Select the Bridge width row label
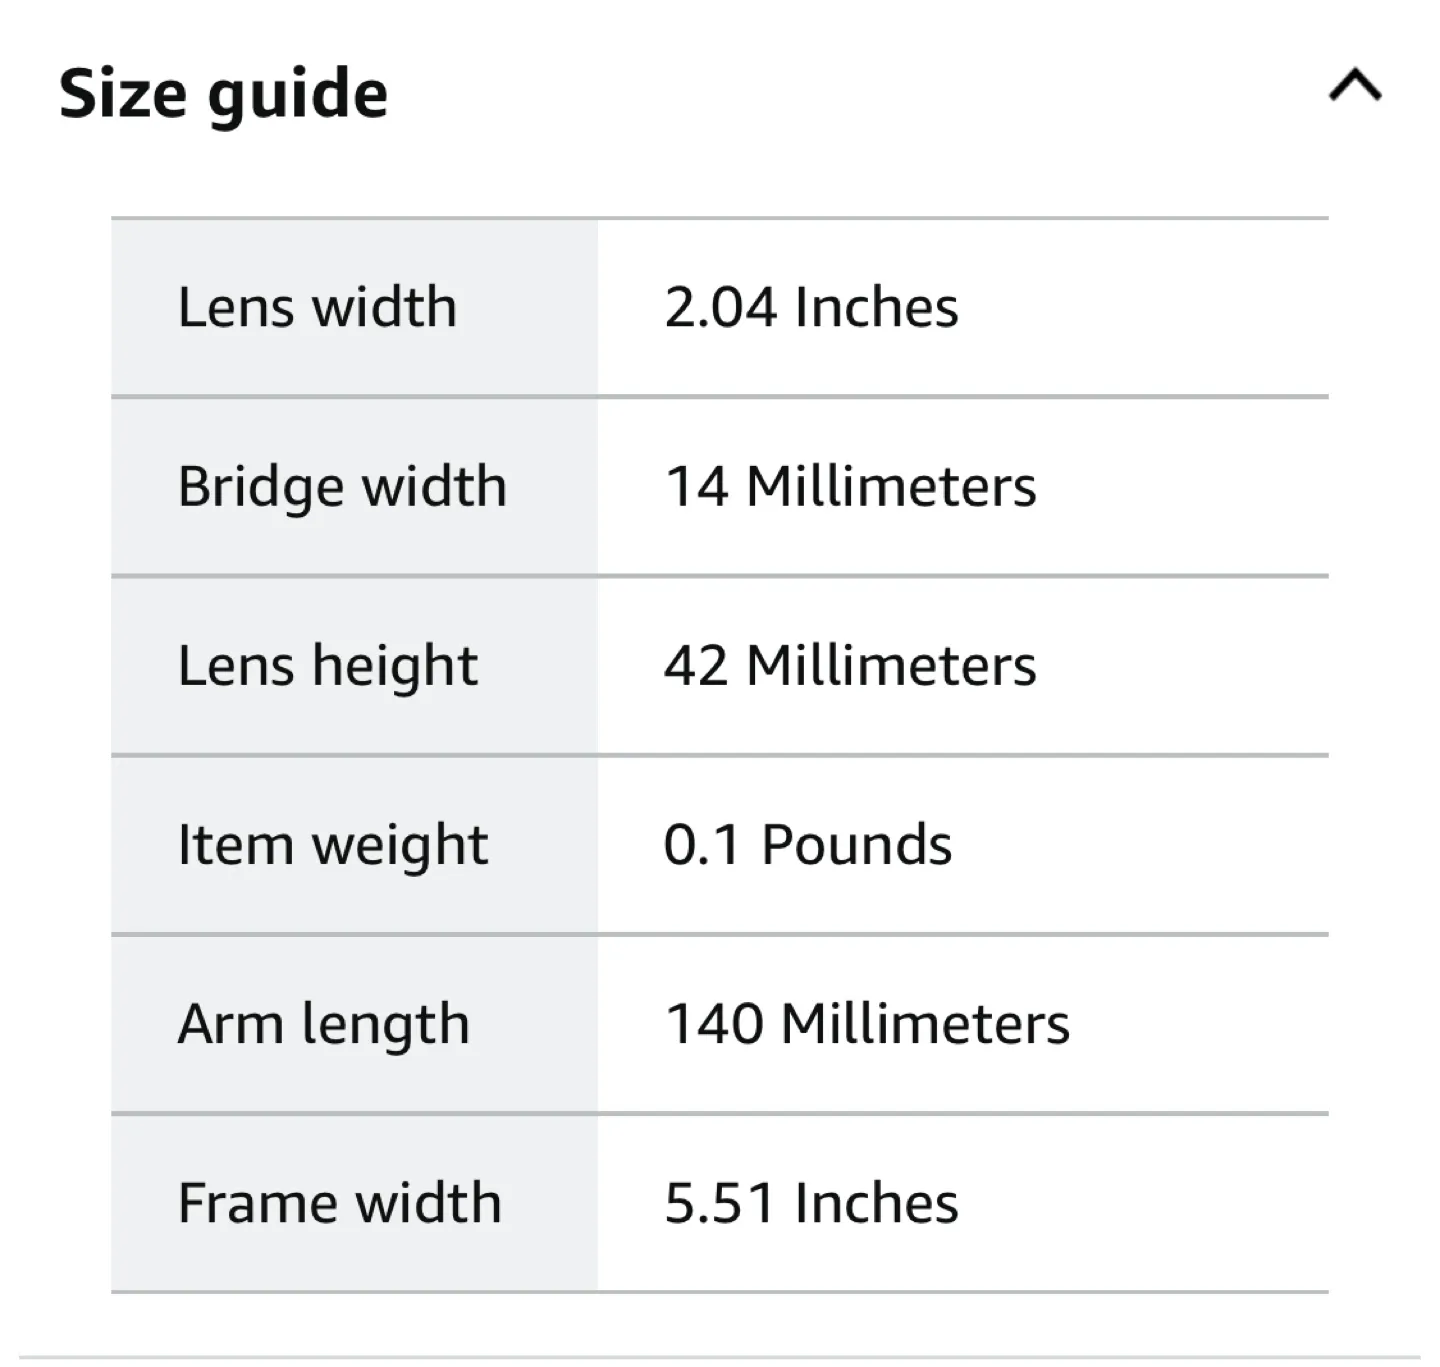This screenshot has width=1440, height=1367. 341,486
